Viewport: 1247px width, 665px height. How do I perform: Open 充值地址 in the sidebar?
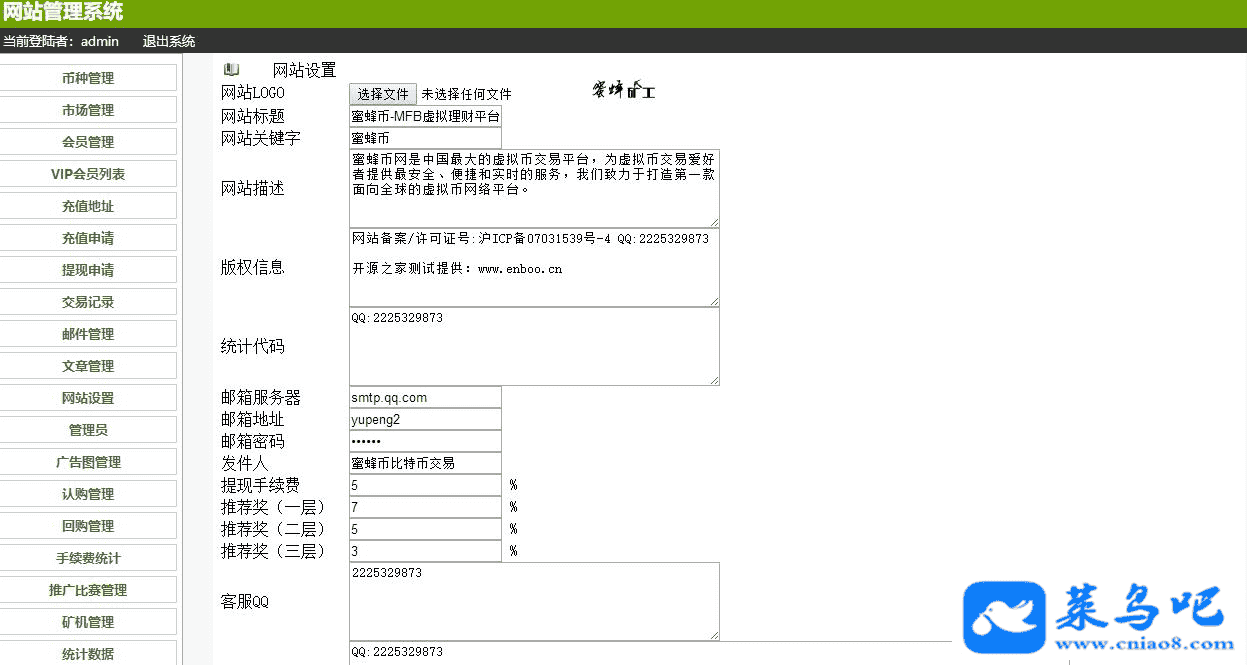pyautogui.click(x=88, y=206)
